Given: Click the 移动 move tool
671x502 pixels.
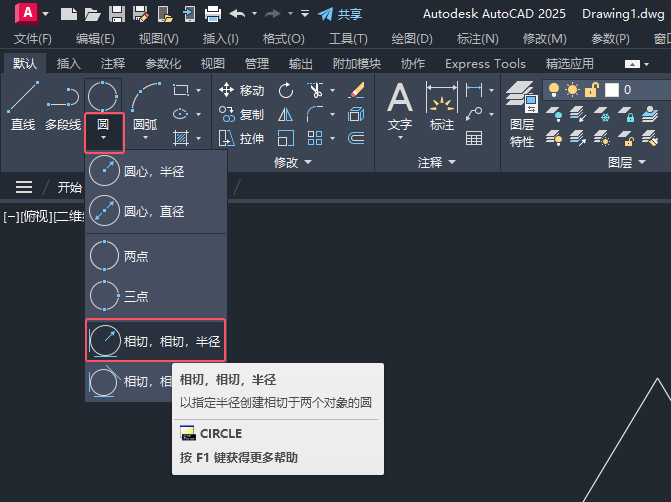Looking at the screenshot, I should pos(241,90).
